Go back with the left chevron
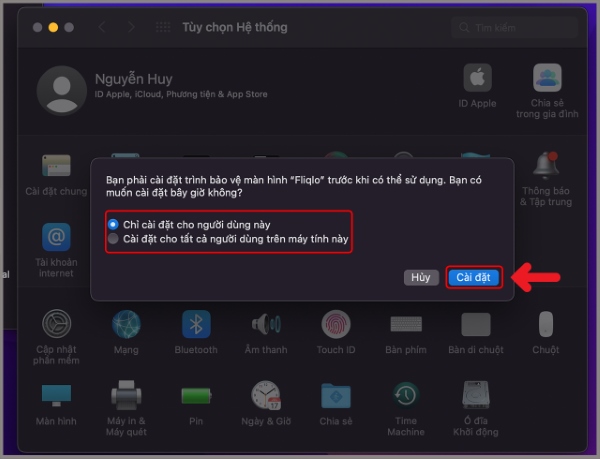Image resolution: width=600 pixels, height=459 pixels. [102, 27]
